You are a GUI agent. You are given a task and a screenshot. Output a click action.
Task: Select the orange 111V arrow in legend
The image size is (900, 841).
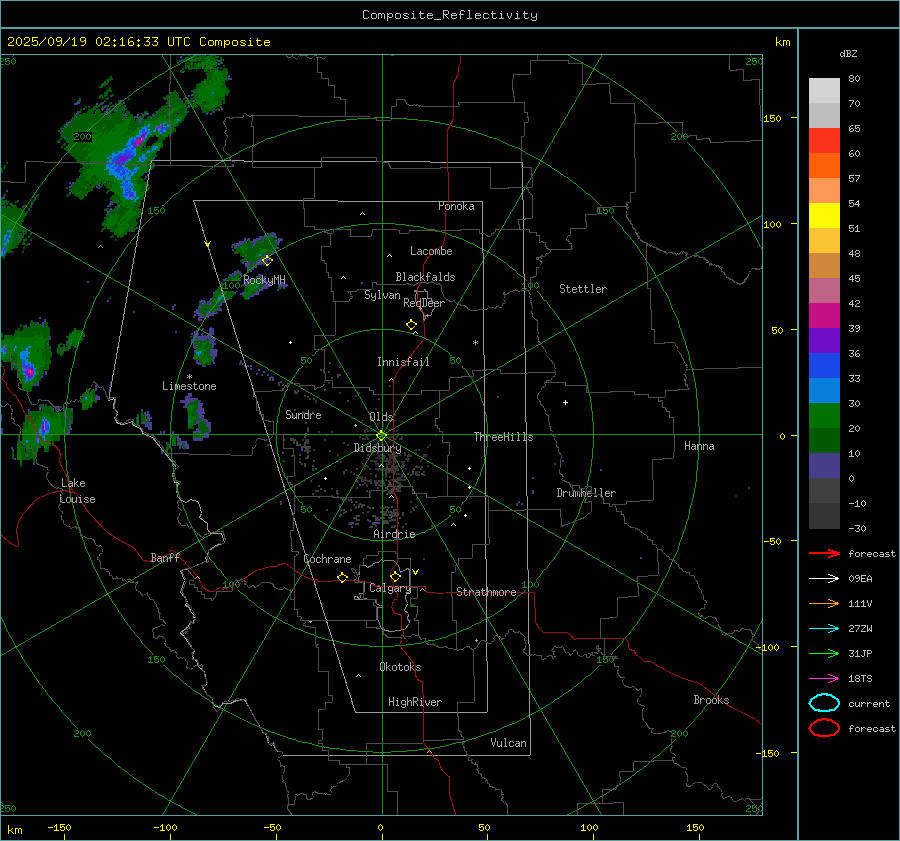823,603
